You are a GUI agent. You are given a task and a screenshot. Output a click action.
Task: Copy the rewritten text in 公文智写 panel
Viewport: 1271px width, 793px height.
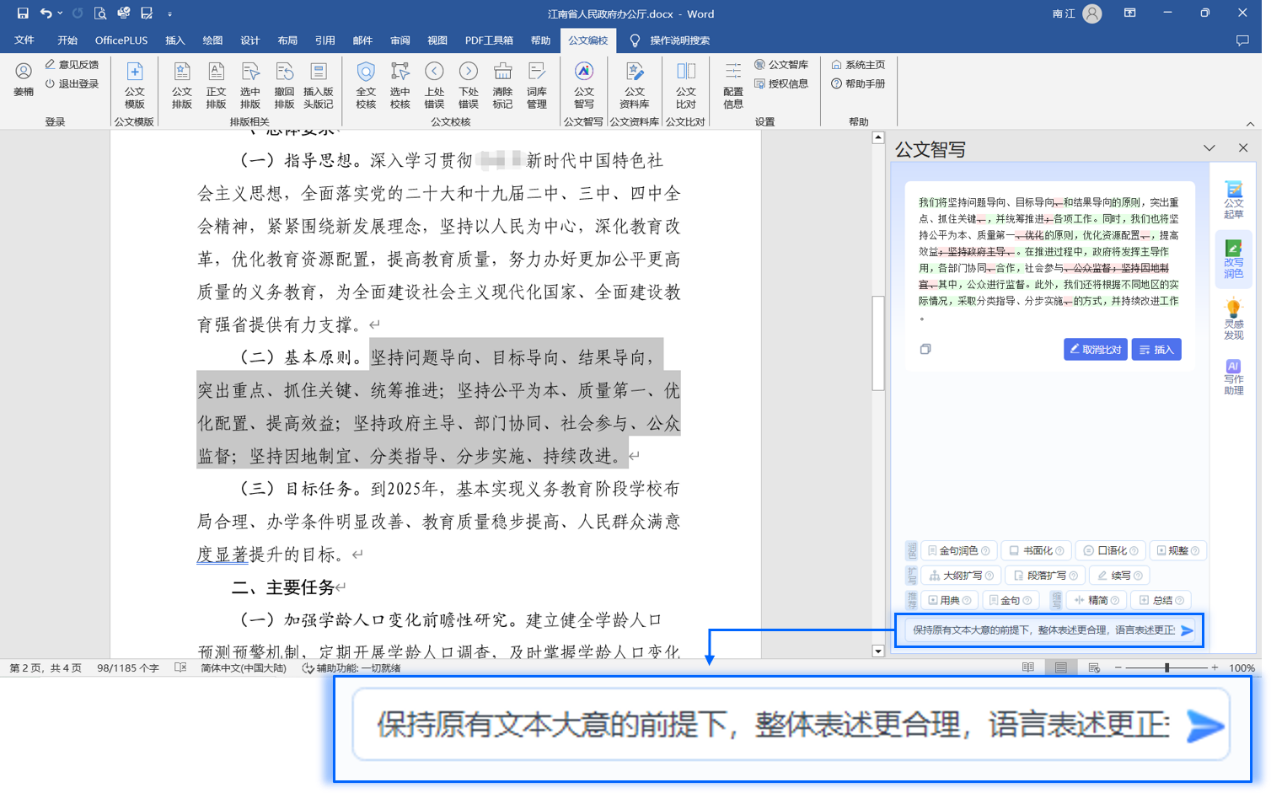(925, 349)
